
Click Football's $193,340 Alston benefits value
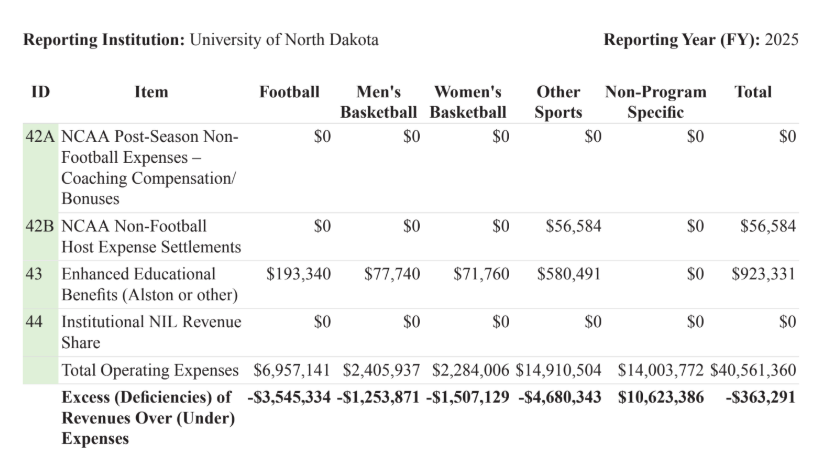(298, 274)
